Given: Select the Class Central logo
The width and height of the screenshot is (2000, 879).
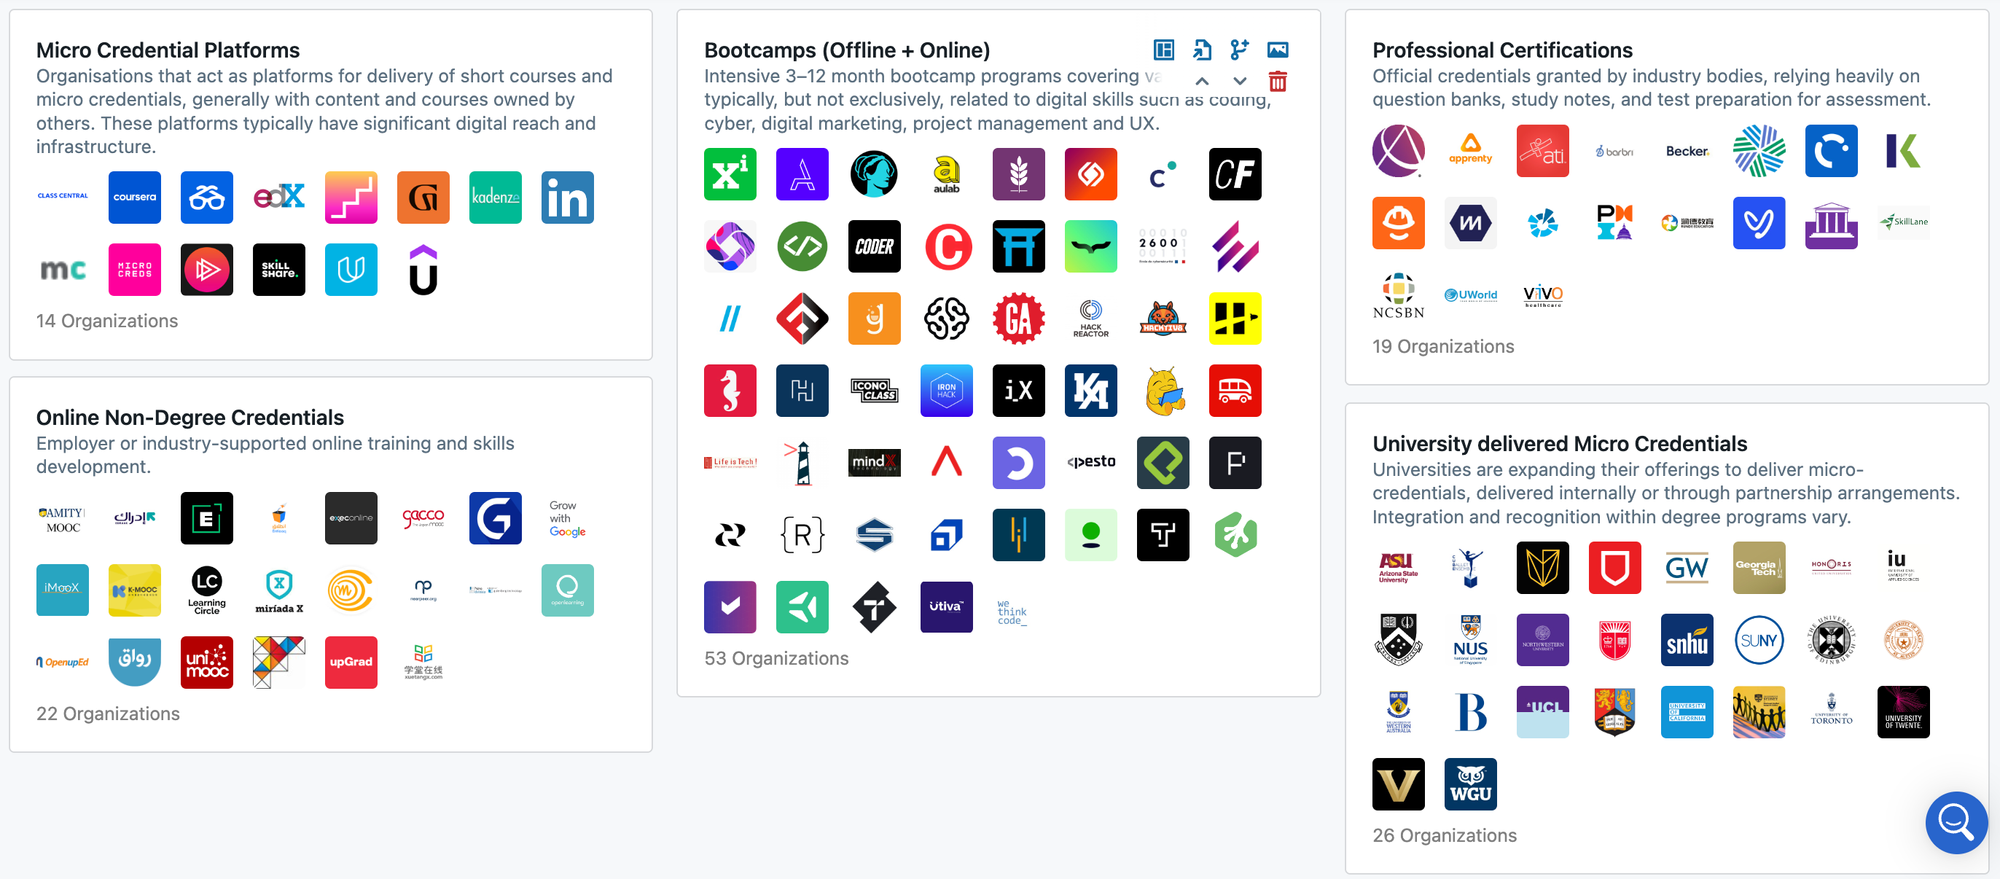Looking at the screenshot, I should point(63,198).
